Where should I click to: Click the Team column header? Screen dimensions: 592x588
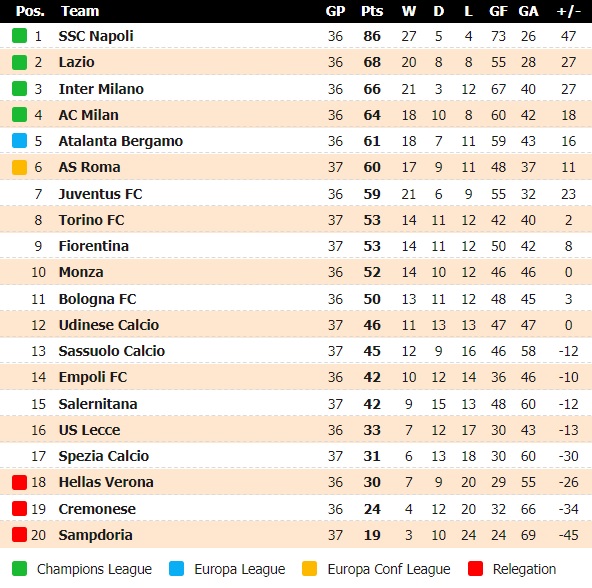80,11
